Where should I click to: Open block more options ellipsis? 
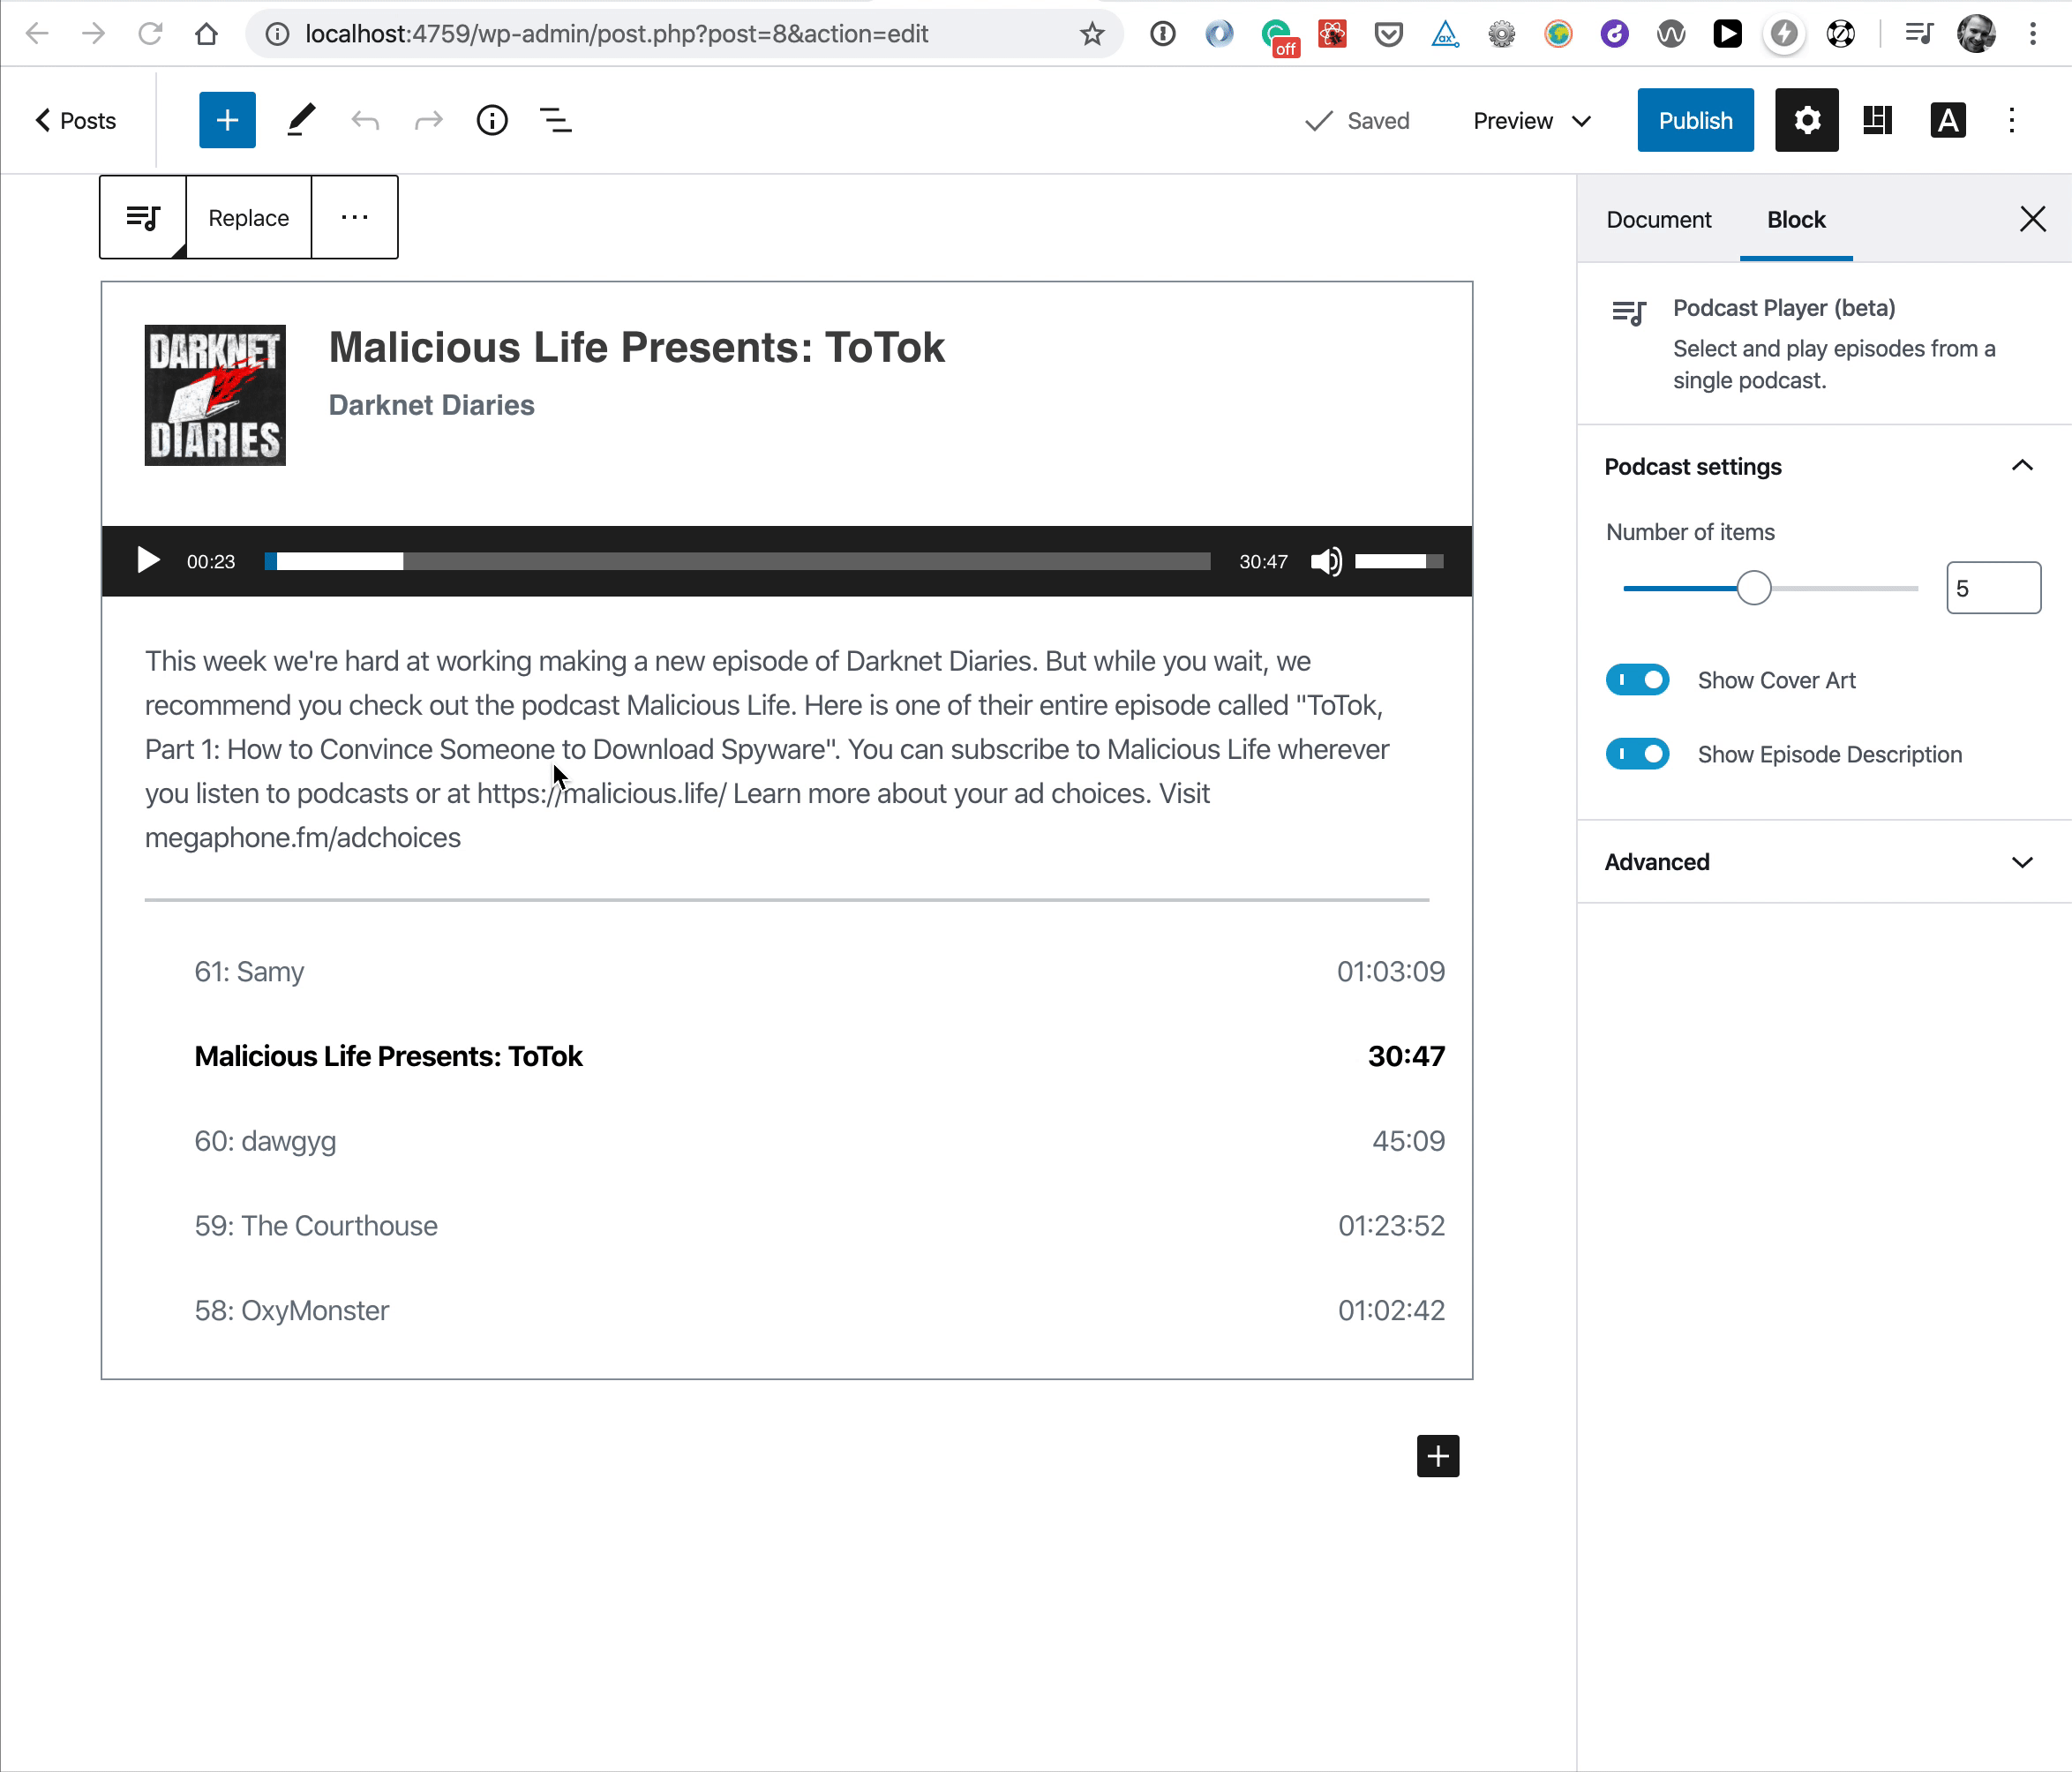(355, 217)
